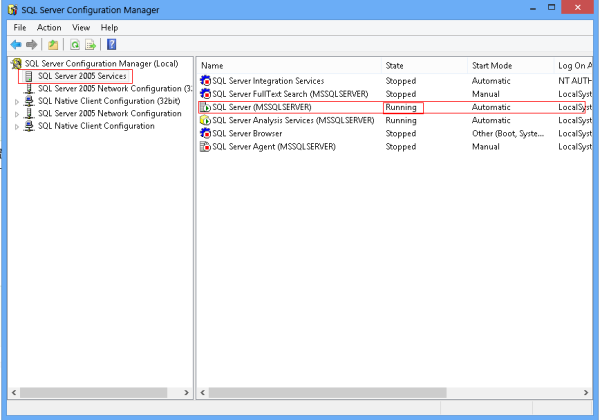The height and width of the screenshot is (420, 600).
Task: Open the Action menu
Action: point(49,28)
